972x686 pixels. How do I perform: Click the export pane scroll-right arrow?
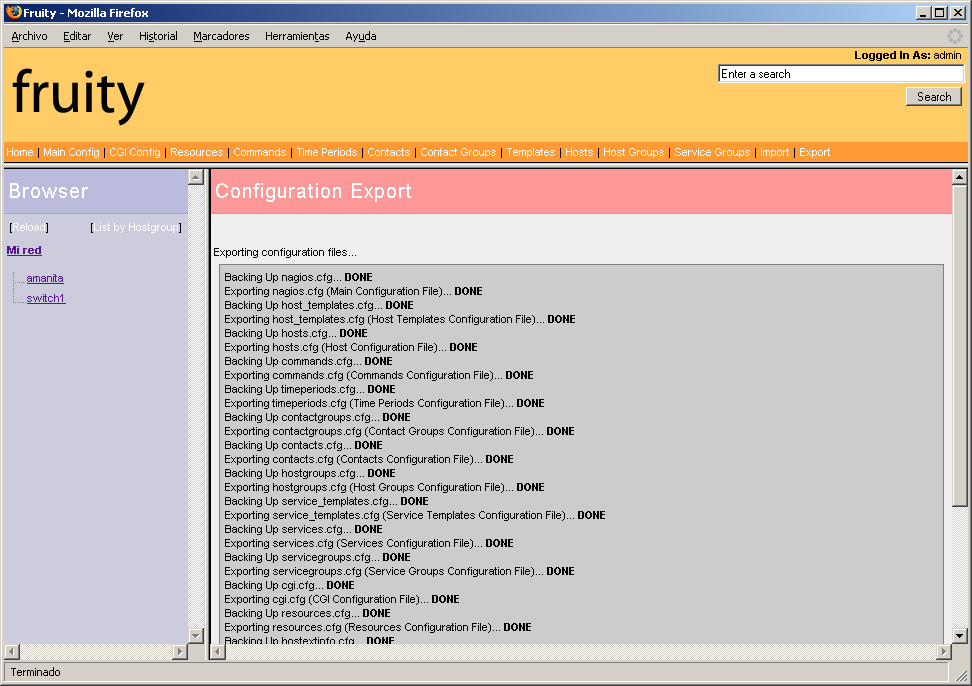coord(943,652)
